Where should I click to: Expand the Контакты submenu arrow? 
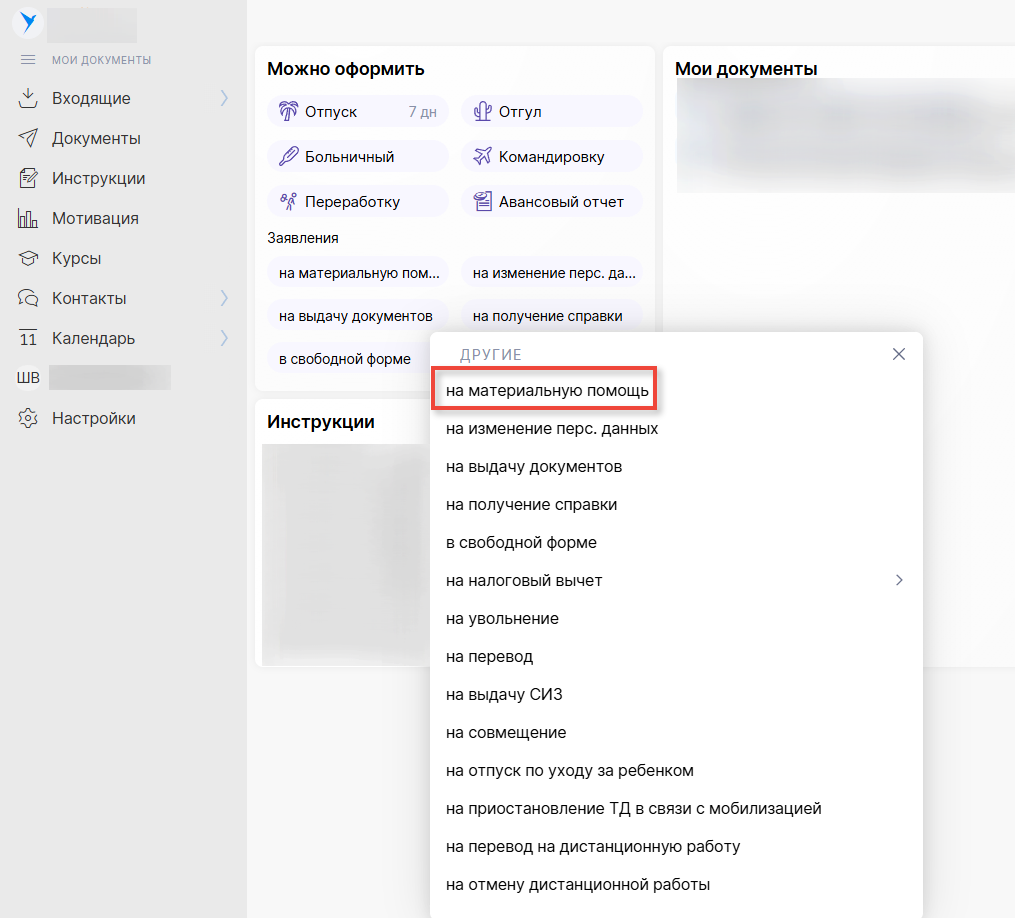(x=224, y=298)
